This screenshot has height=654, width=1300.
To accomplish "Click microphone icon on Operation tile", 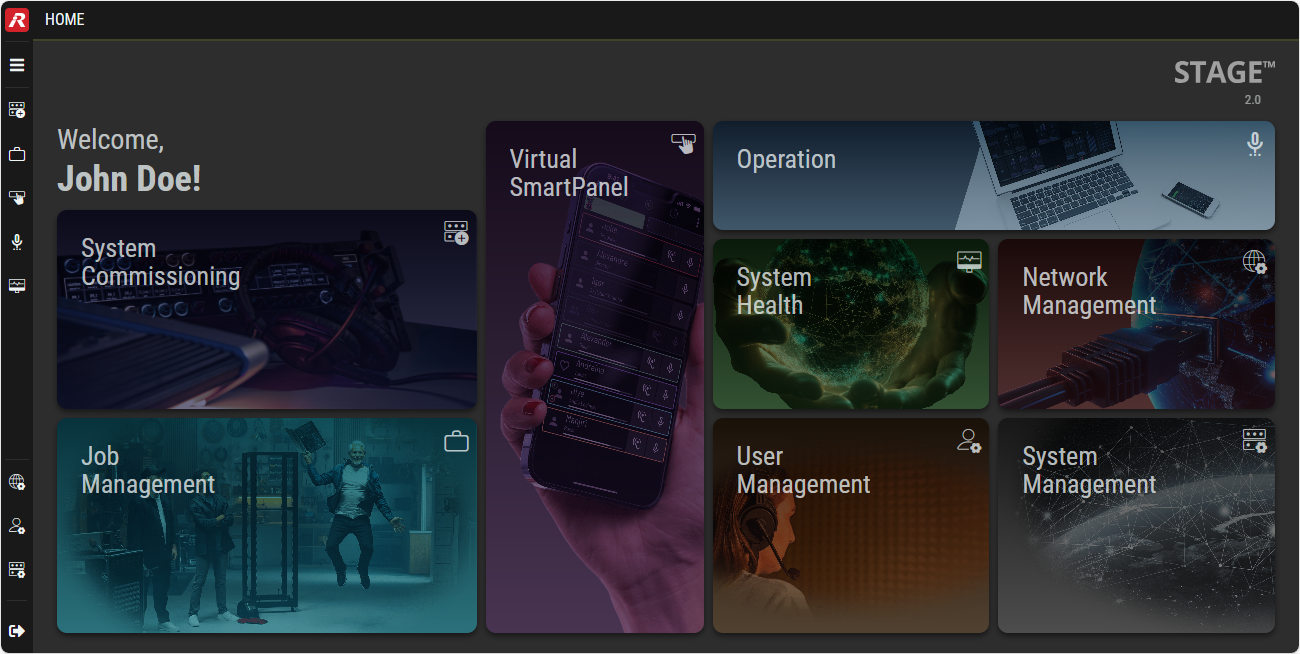I will click(1255, 145).
